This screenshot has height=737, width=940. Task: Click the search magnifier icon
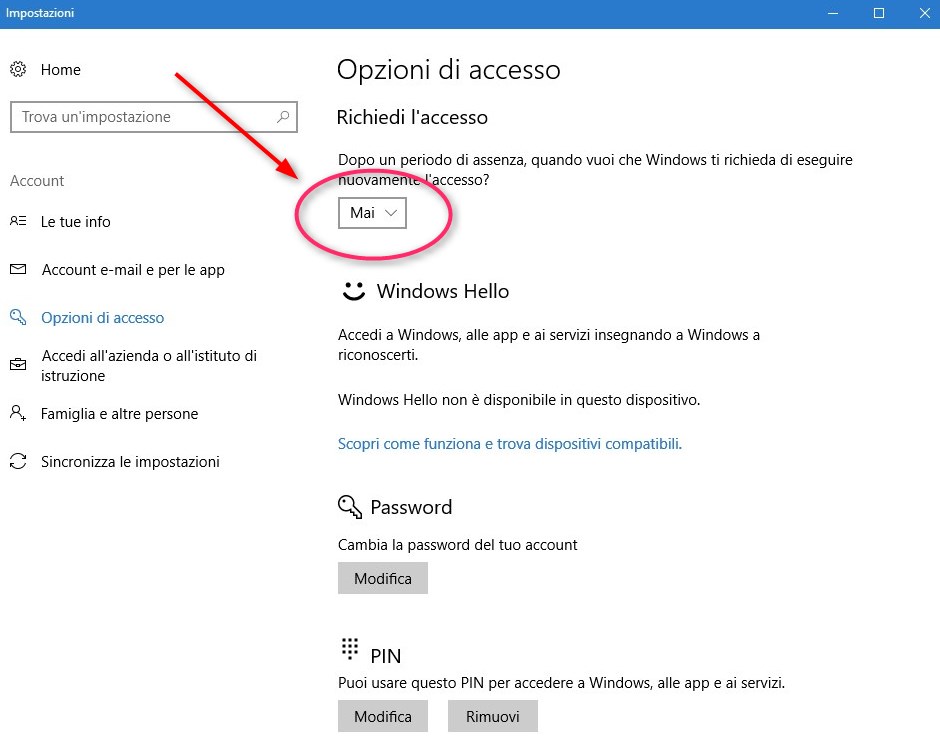point(283,116)
